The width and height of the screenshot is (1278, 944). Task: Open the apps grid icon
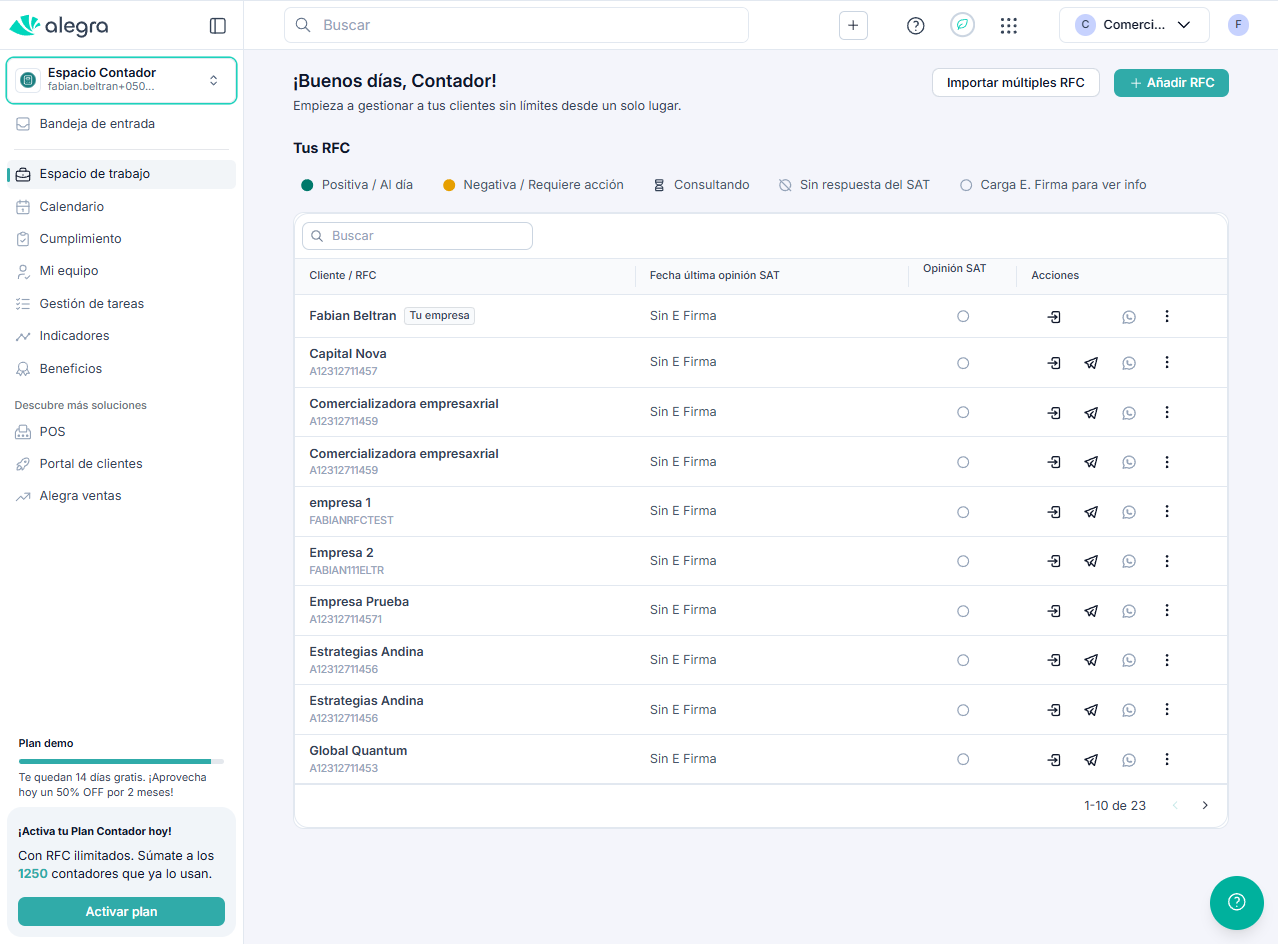(1009, 26)
